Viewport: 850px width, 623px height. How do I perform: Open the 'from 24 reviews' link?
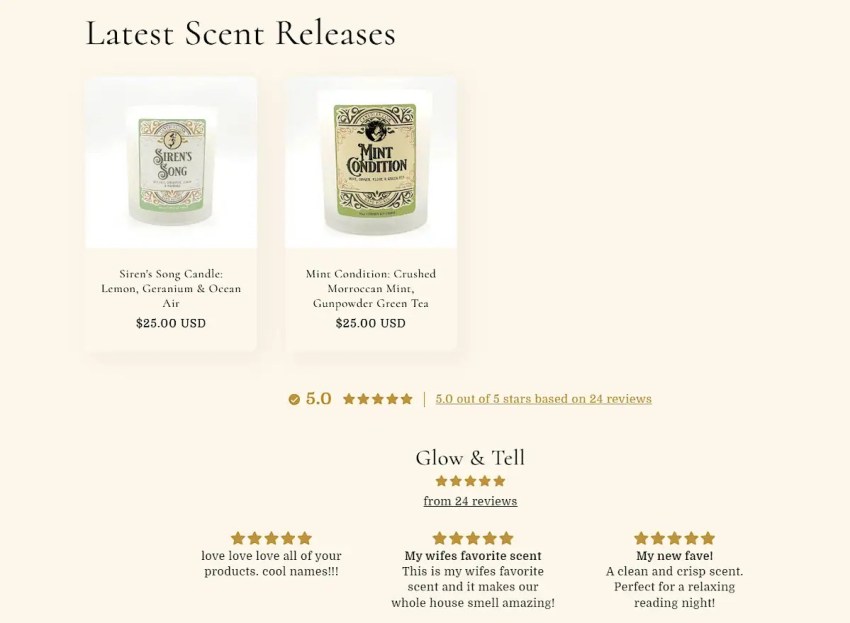[x=470, y=501]
